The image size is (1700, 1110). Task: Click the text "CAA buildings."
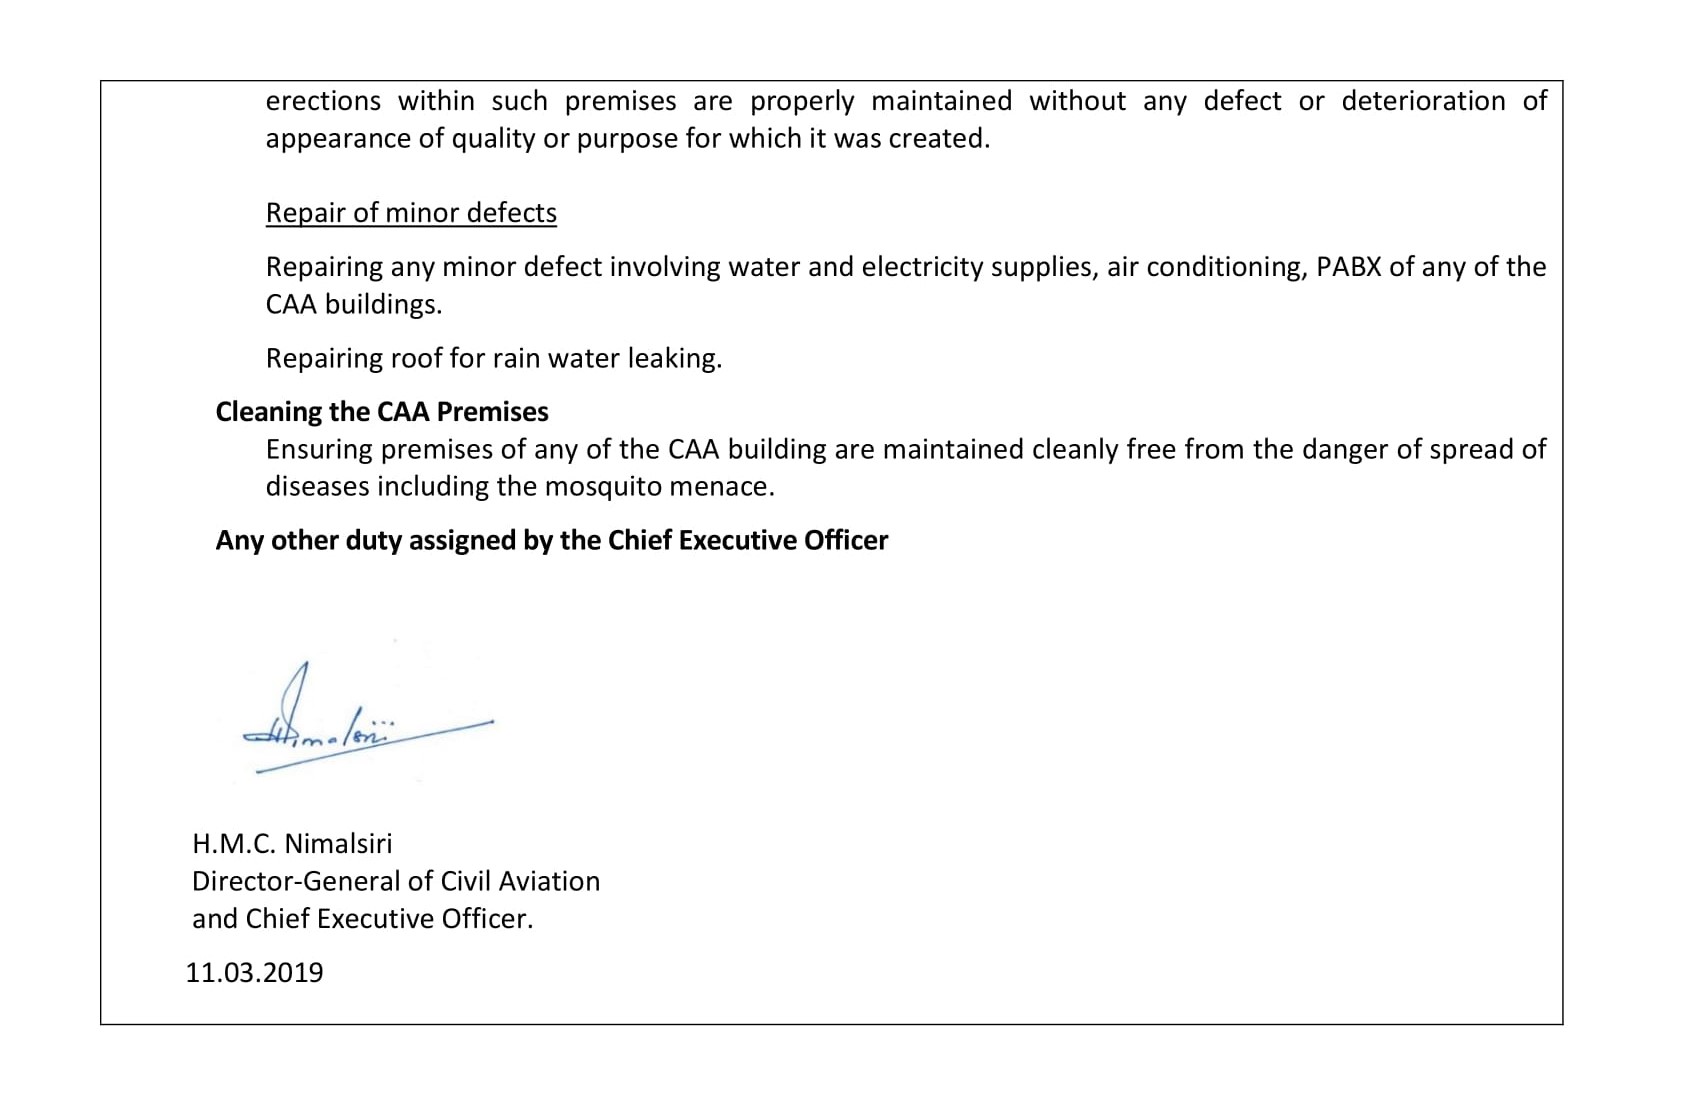354,304
